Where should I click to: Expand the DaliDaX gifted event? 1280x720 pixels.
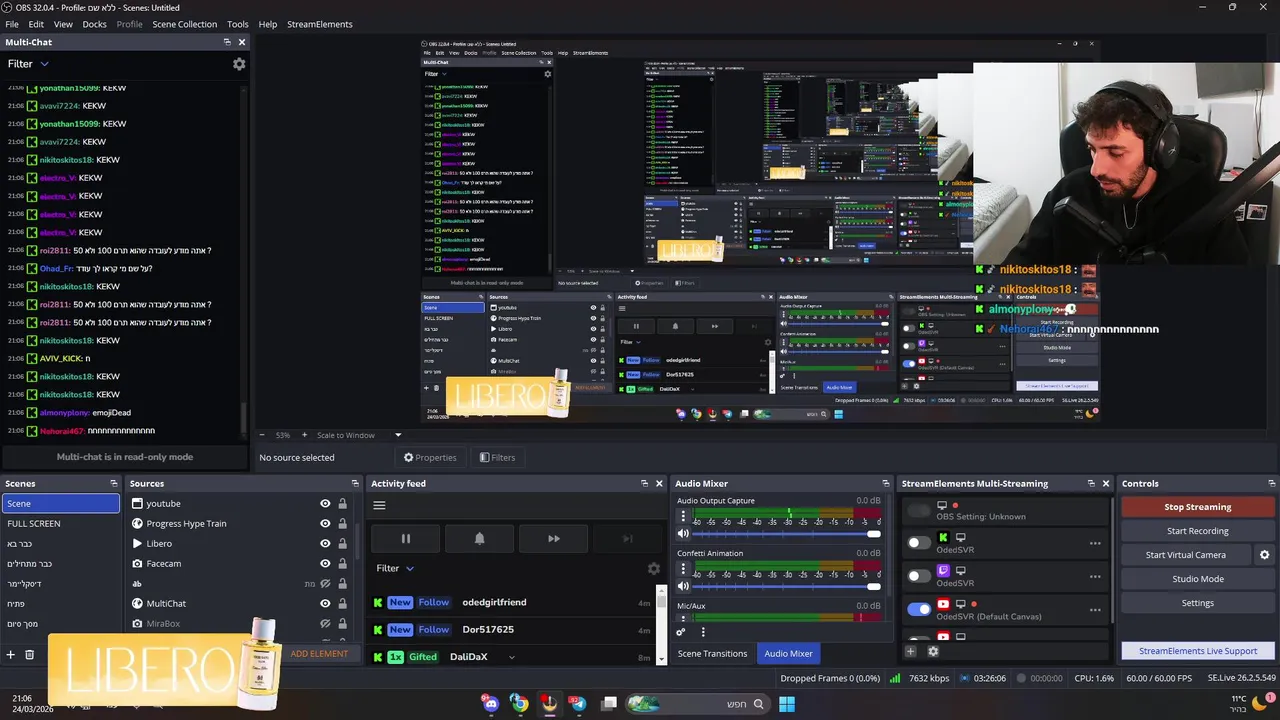511,657
